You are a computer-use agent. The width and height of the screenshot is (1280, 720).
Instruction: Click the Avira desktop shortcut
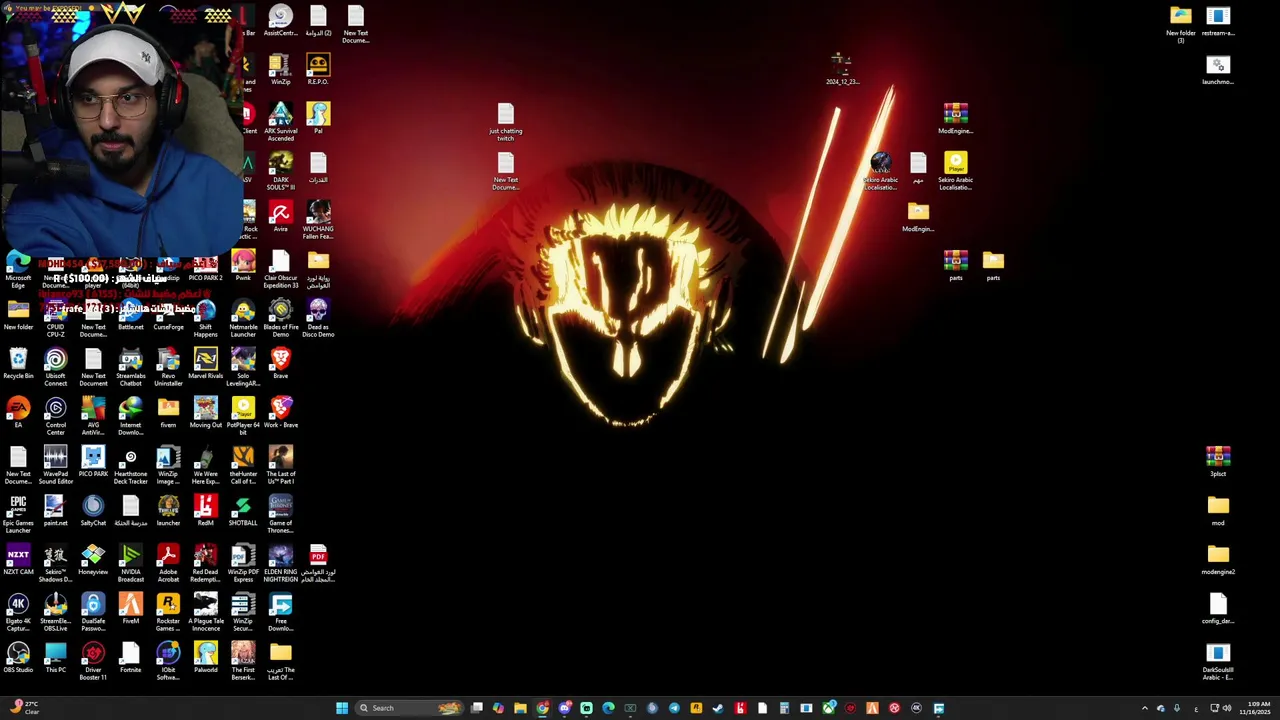coord(281,216)
